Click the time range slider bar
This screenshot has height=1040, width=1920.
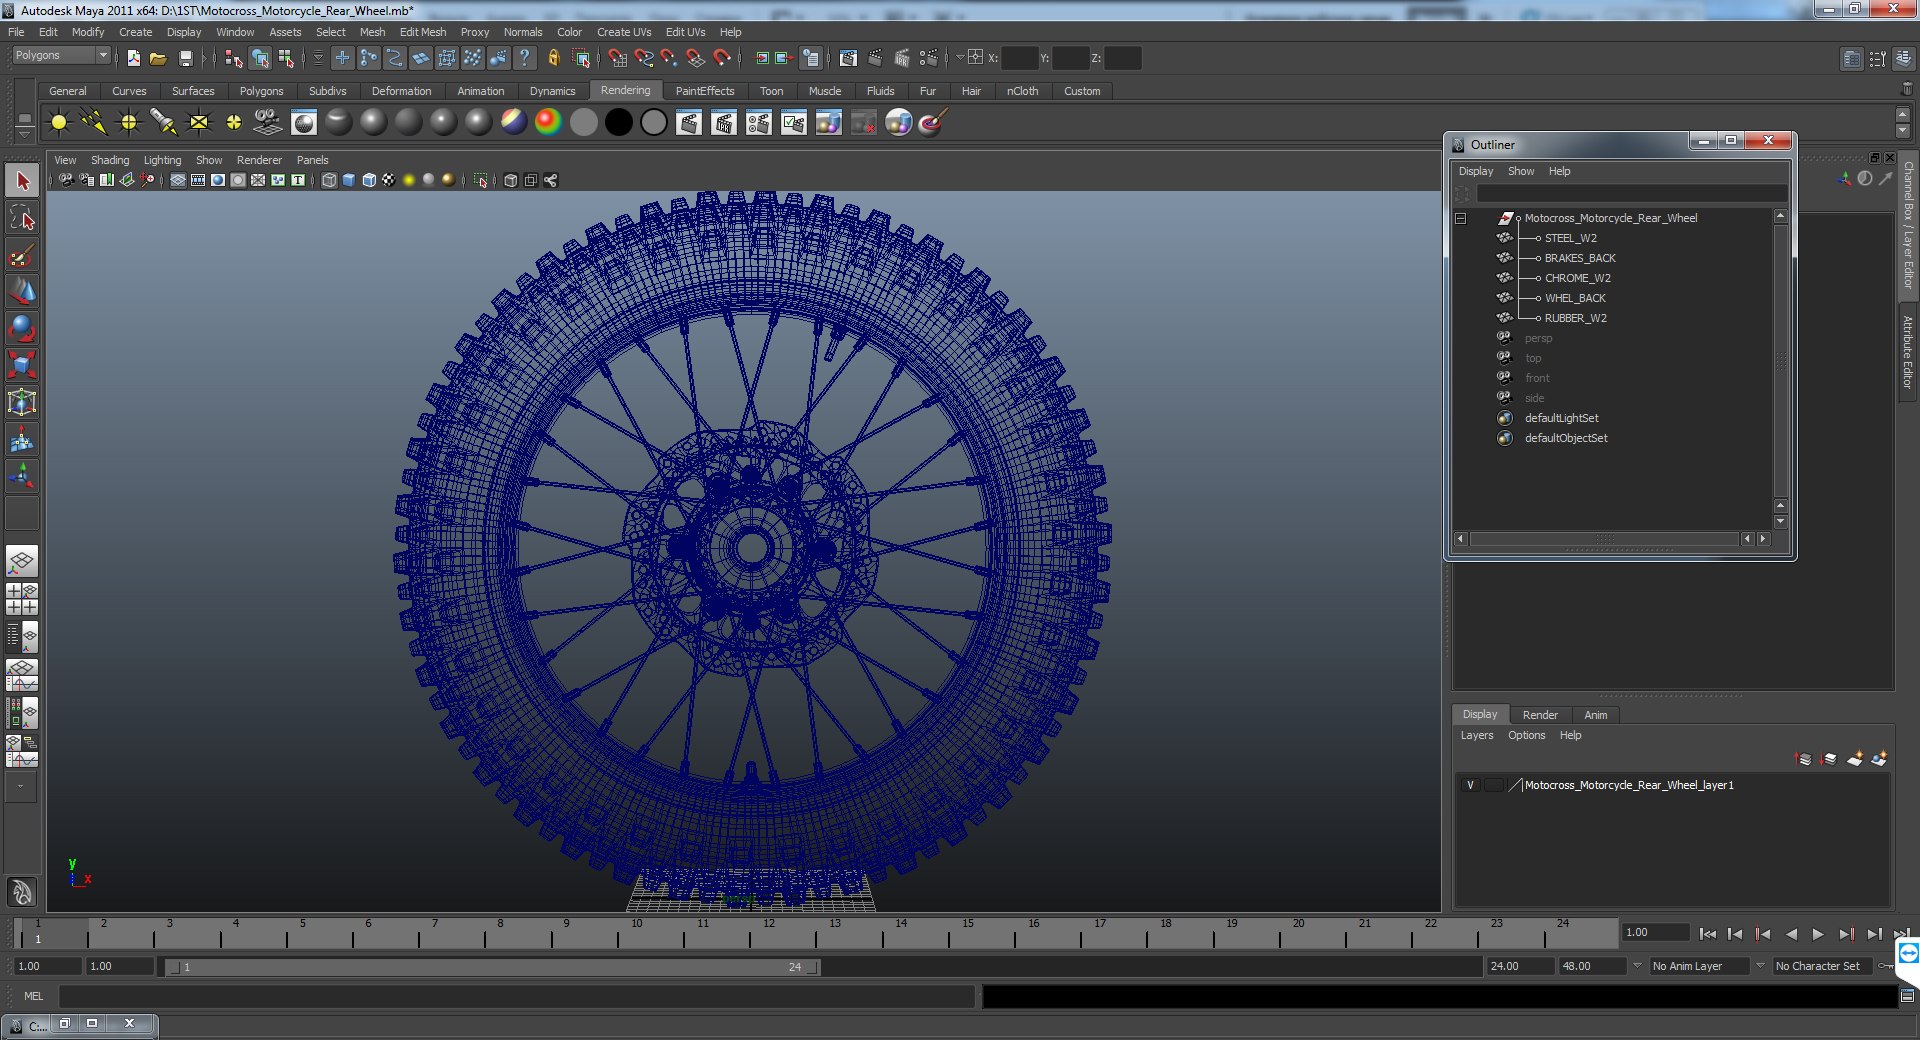(492, 967)
